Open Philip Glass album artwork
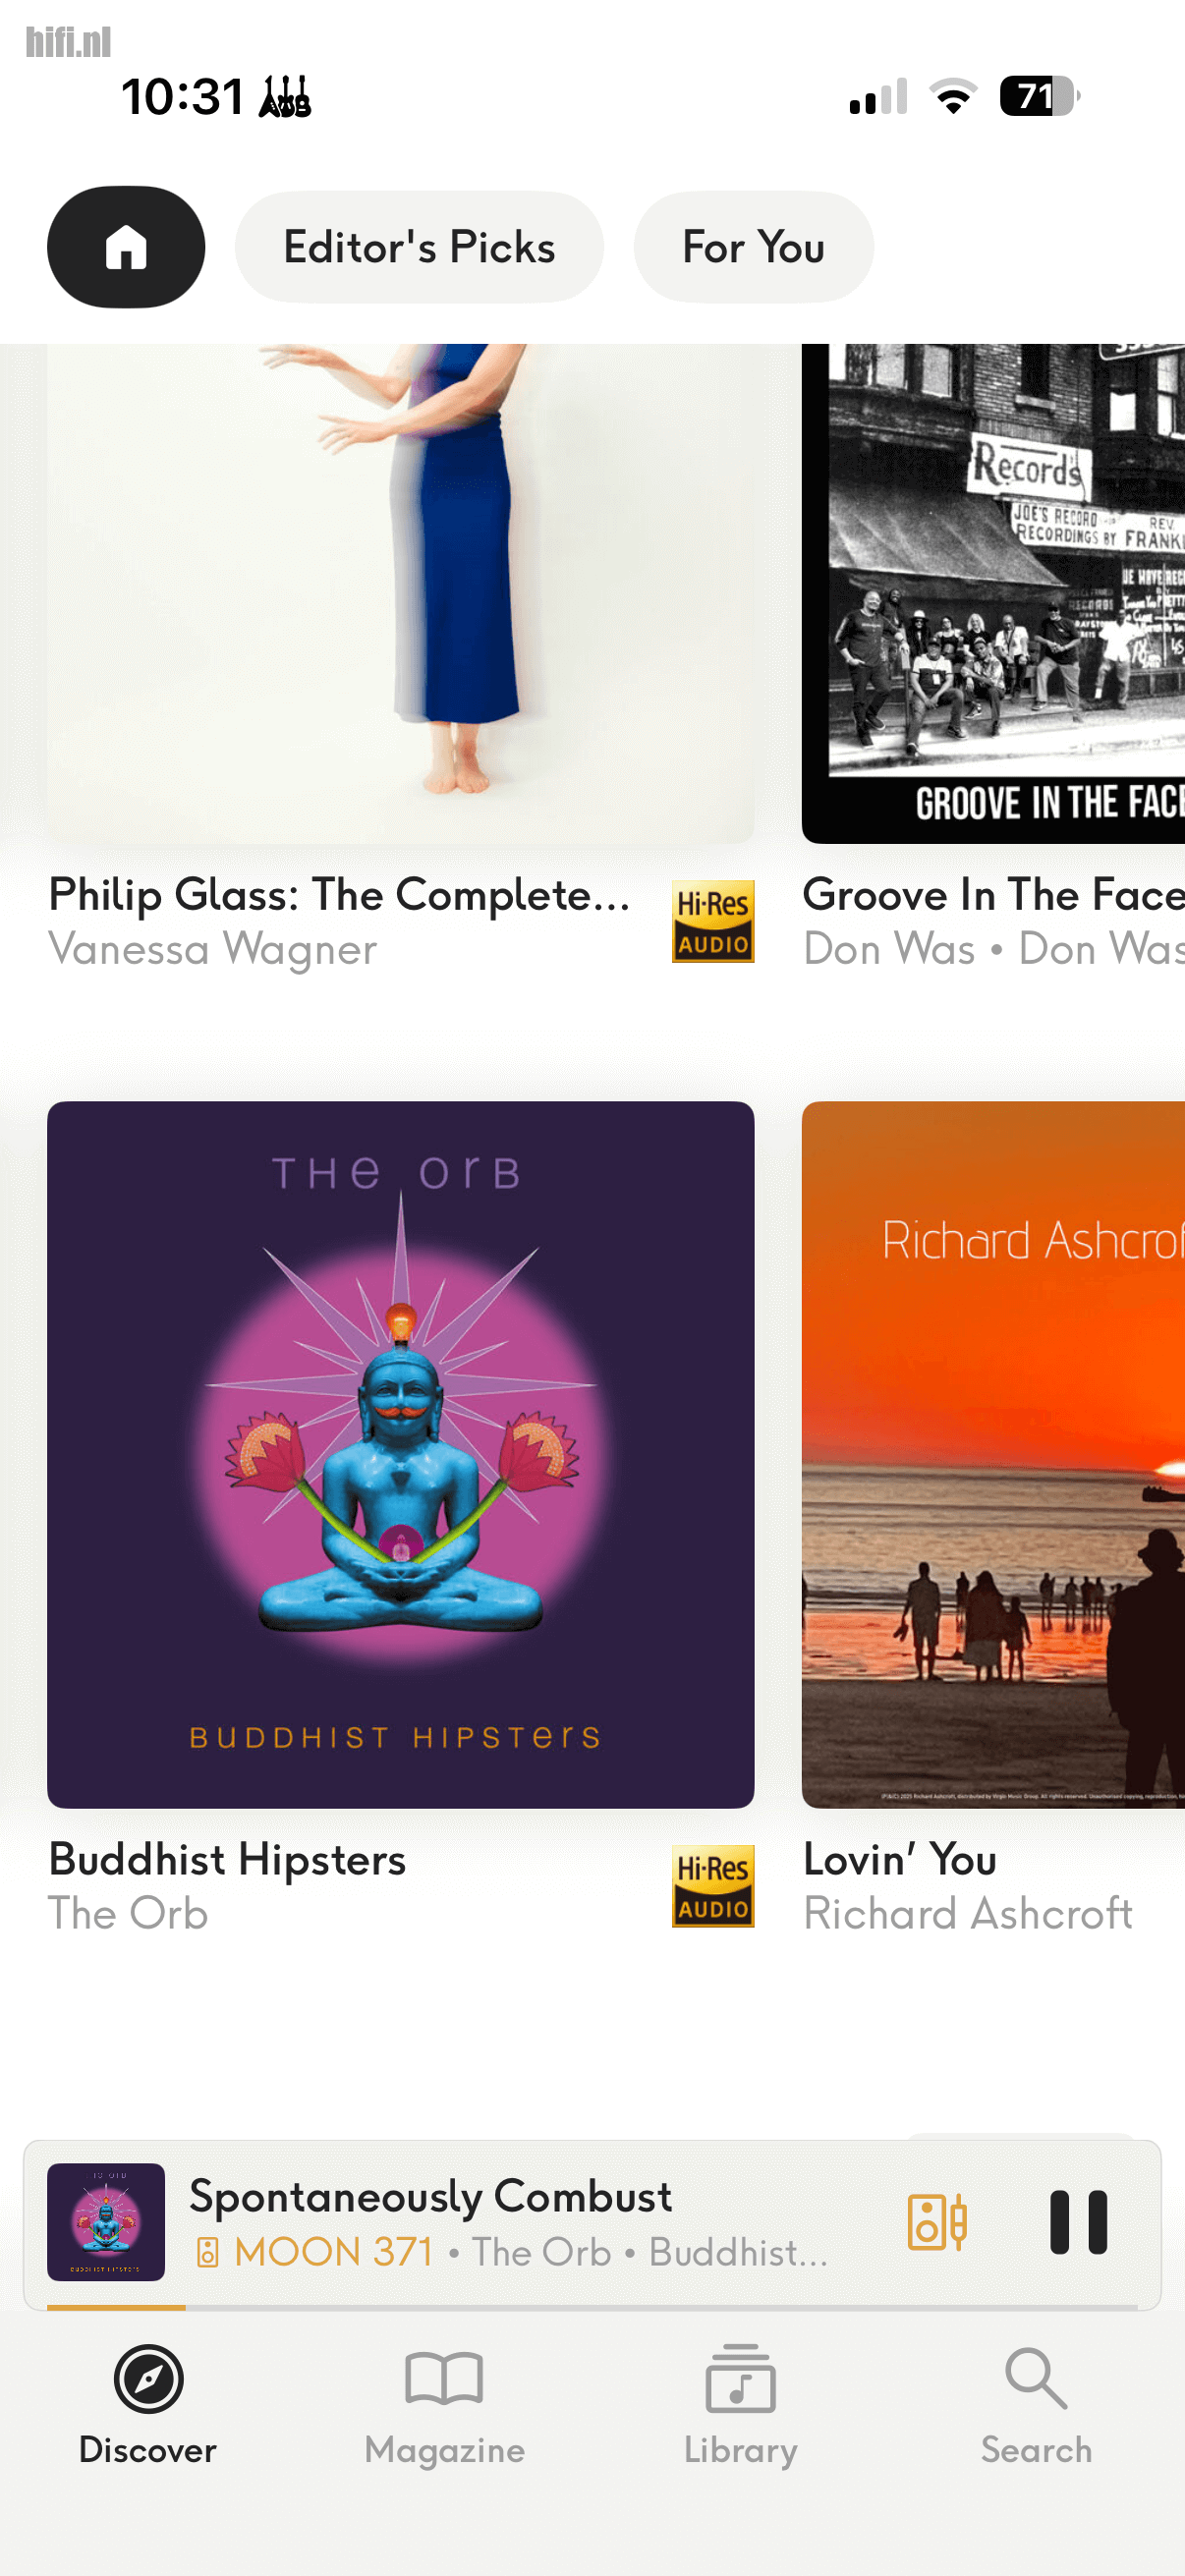 (400, 594)
